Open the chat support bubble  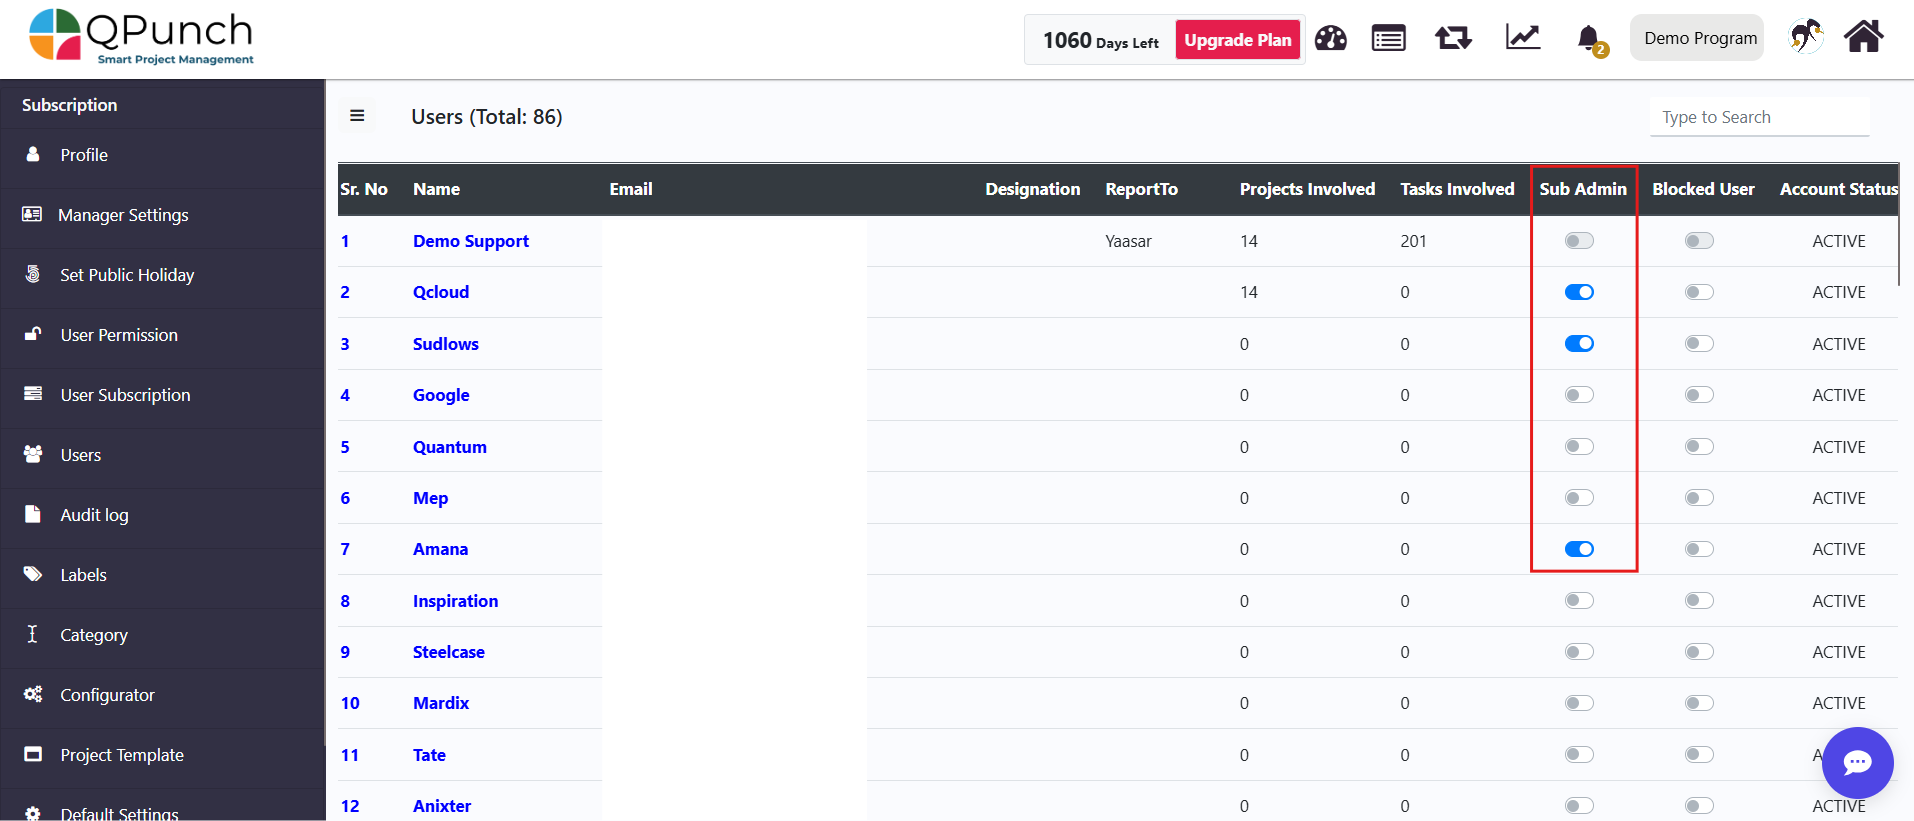(x=1857, y=763)
